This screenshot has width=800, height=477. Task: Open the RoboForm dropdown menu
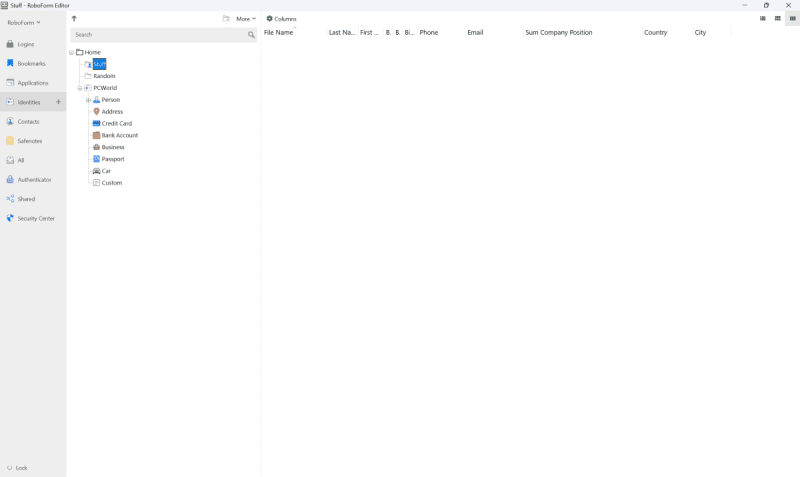click(24, 22)
